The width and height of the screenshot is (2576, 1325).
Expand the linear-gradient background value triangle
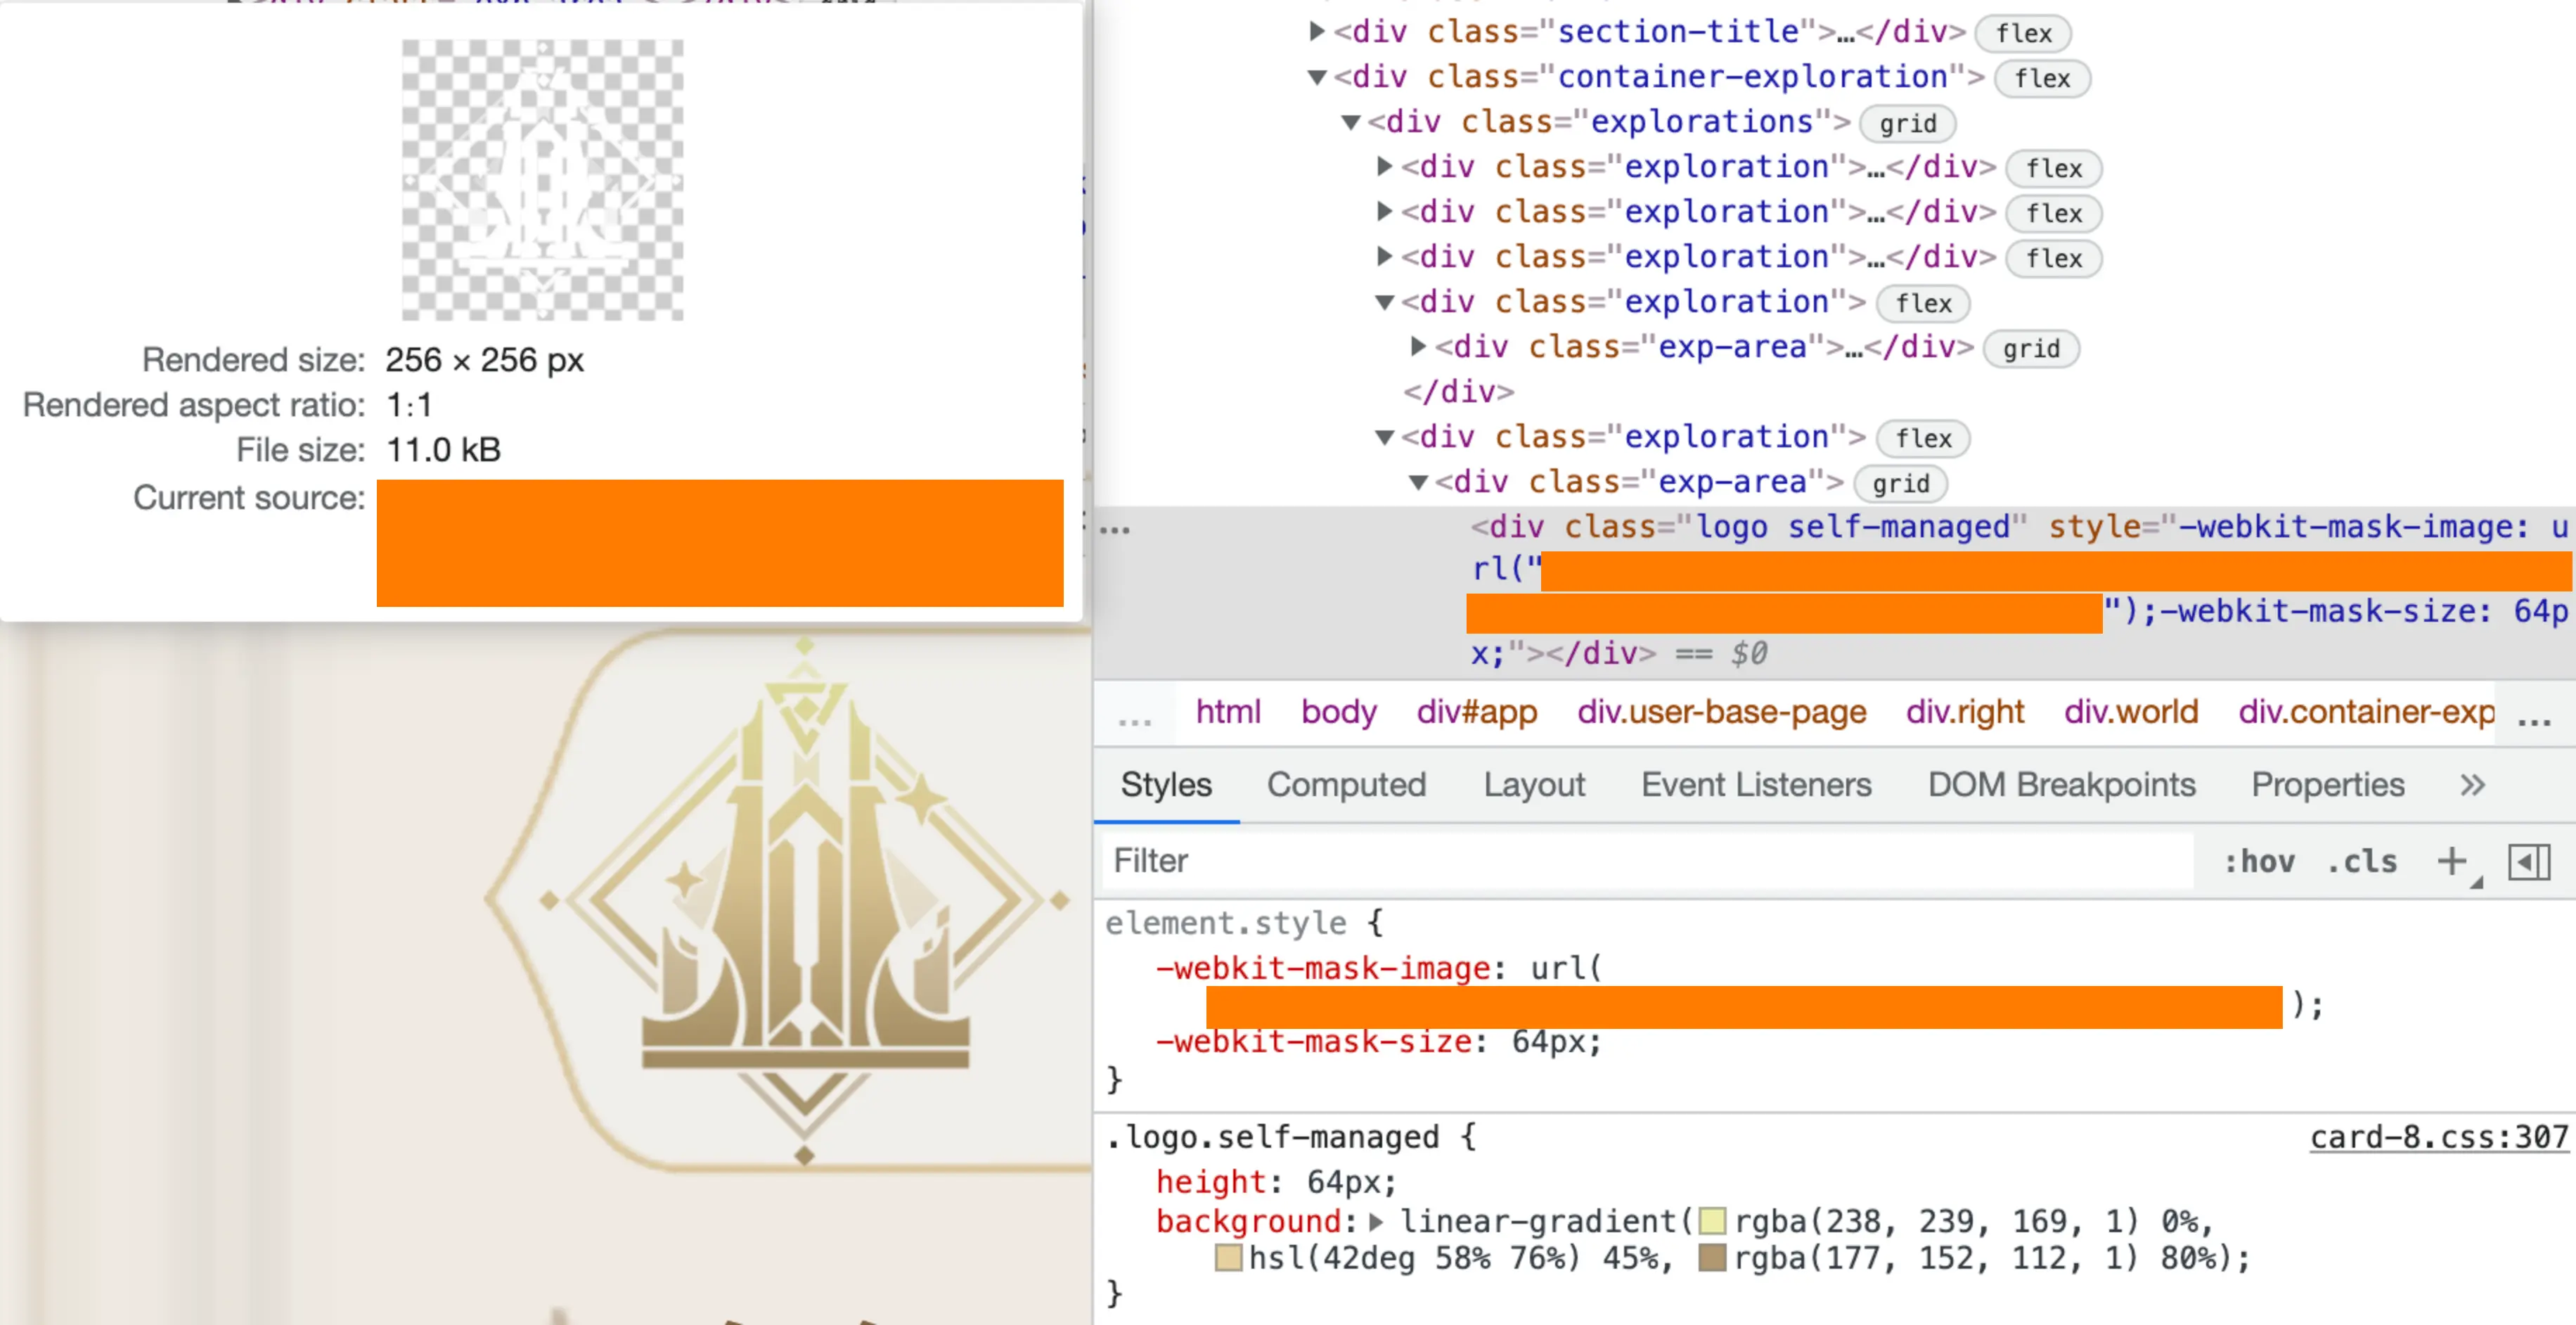coord(1377,1221)
